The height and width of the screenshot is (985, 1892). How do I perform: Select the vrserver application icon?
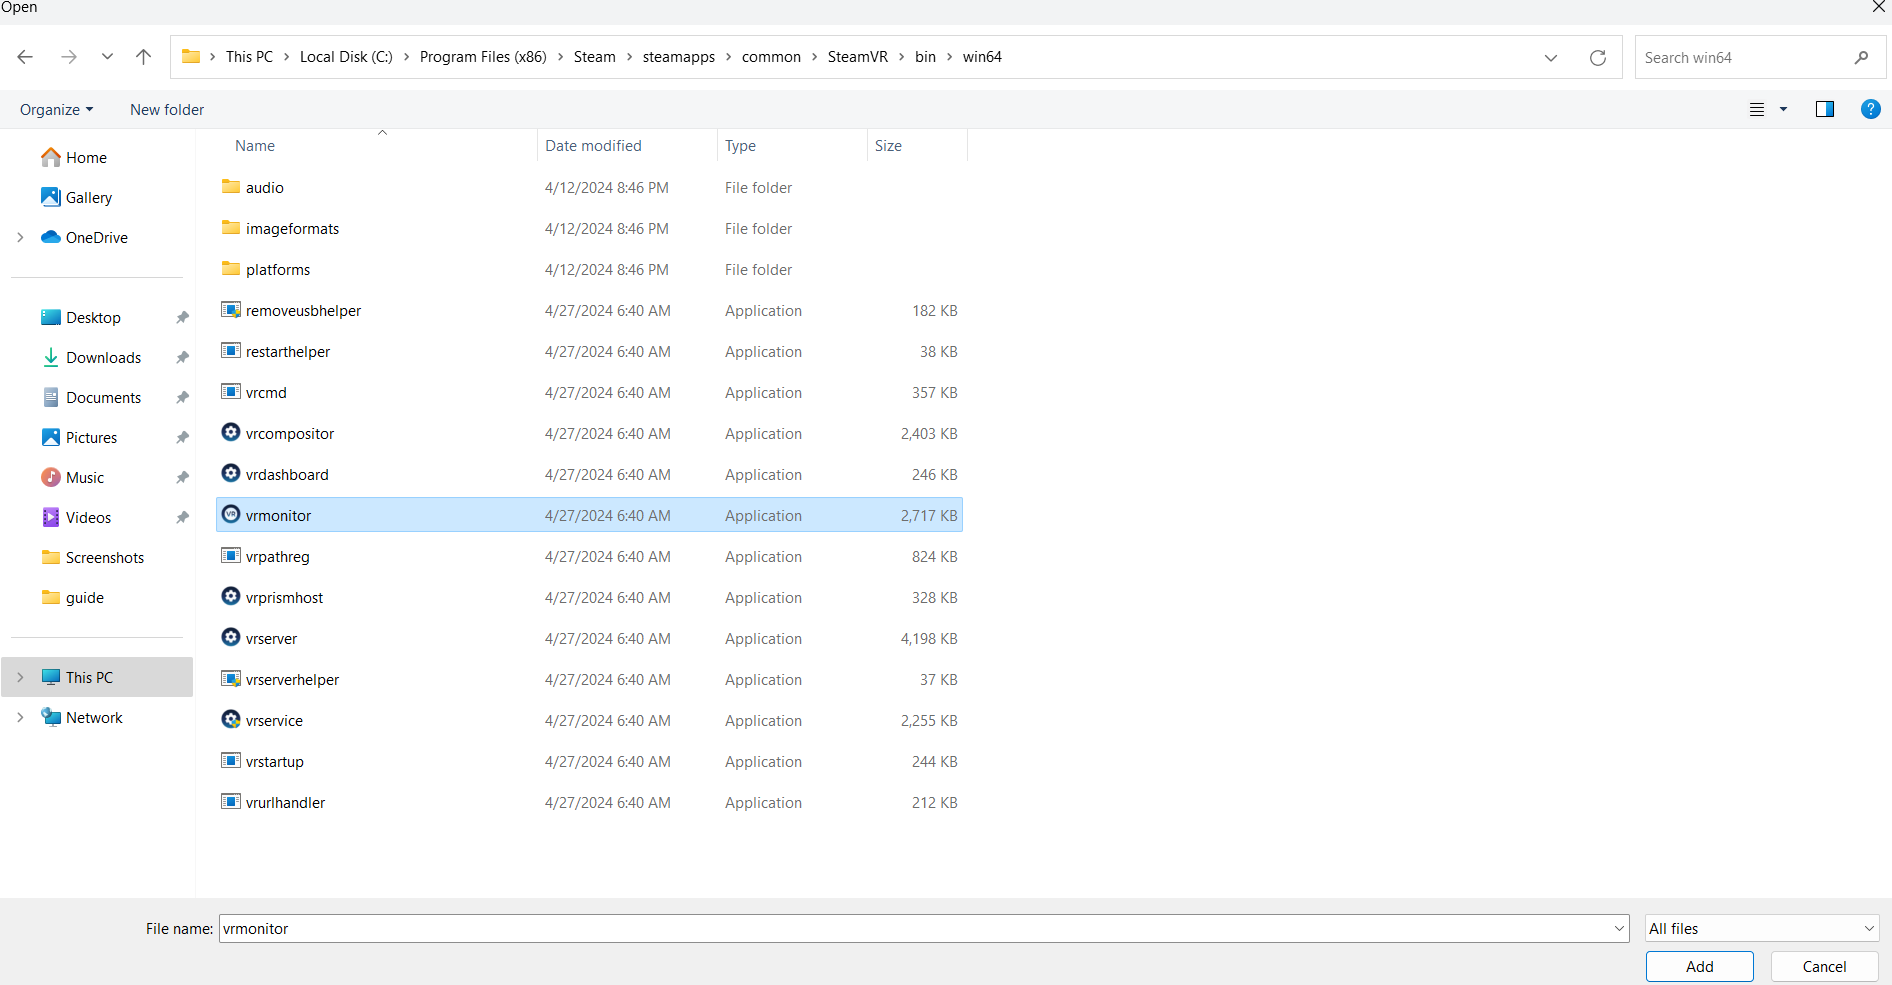[x=231, y=637]
